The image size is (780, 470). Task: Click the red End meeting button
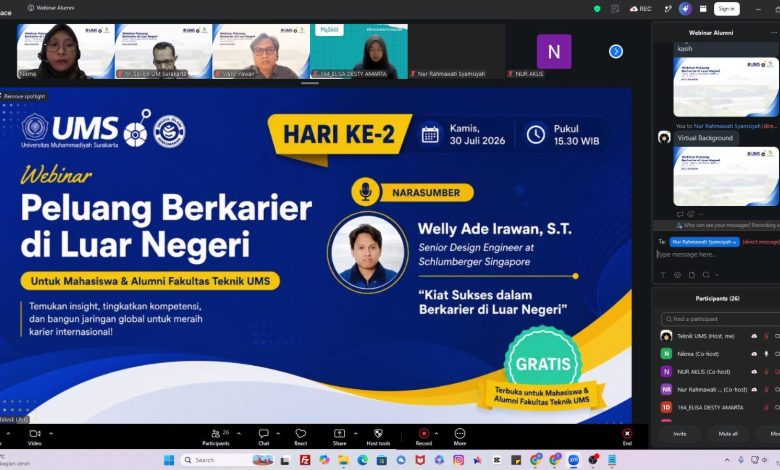pyautogui.click(x=627, y=436)
